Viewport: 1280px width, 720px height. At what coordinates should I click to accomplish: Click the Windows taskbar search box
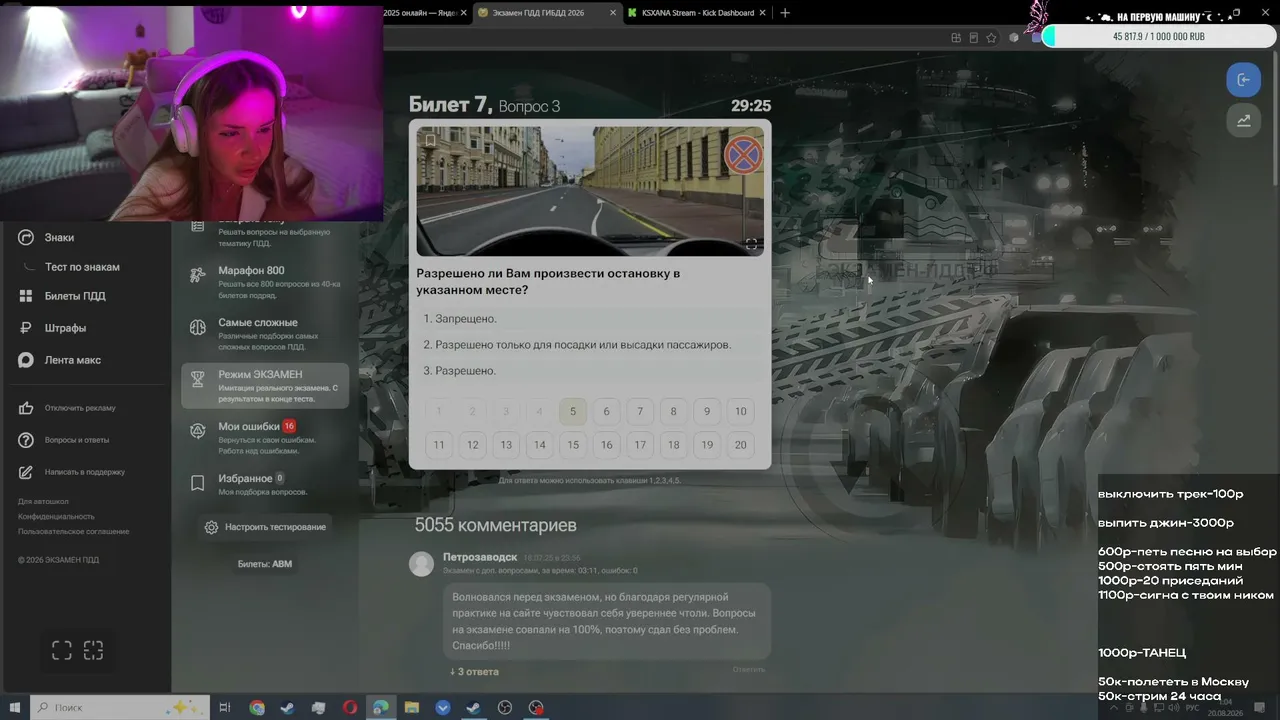point(118,707)
